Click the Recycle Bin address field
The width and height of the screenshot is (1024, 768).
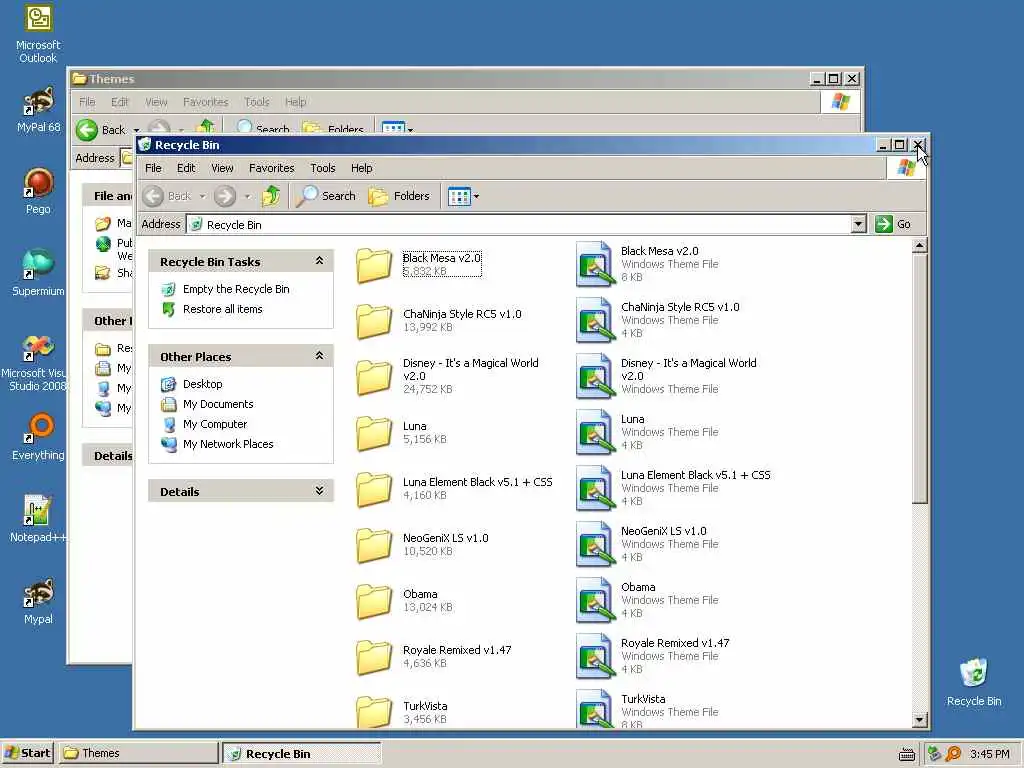coord(519,225)
